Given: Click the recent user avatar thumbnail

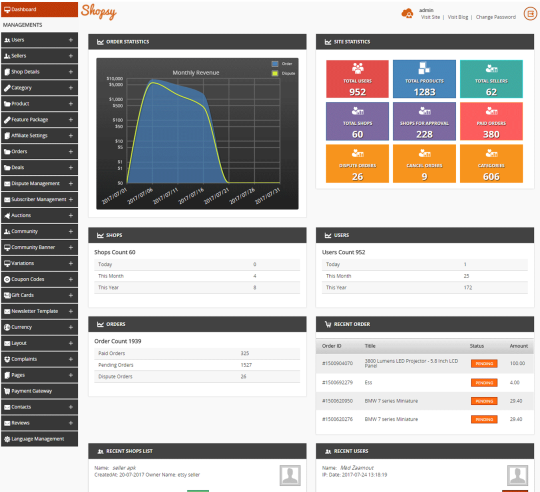Looking at the screenshot, I should [517, 475].
